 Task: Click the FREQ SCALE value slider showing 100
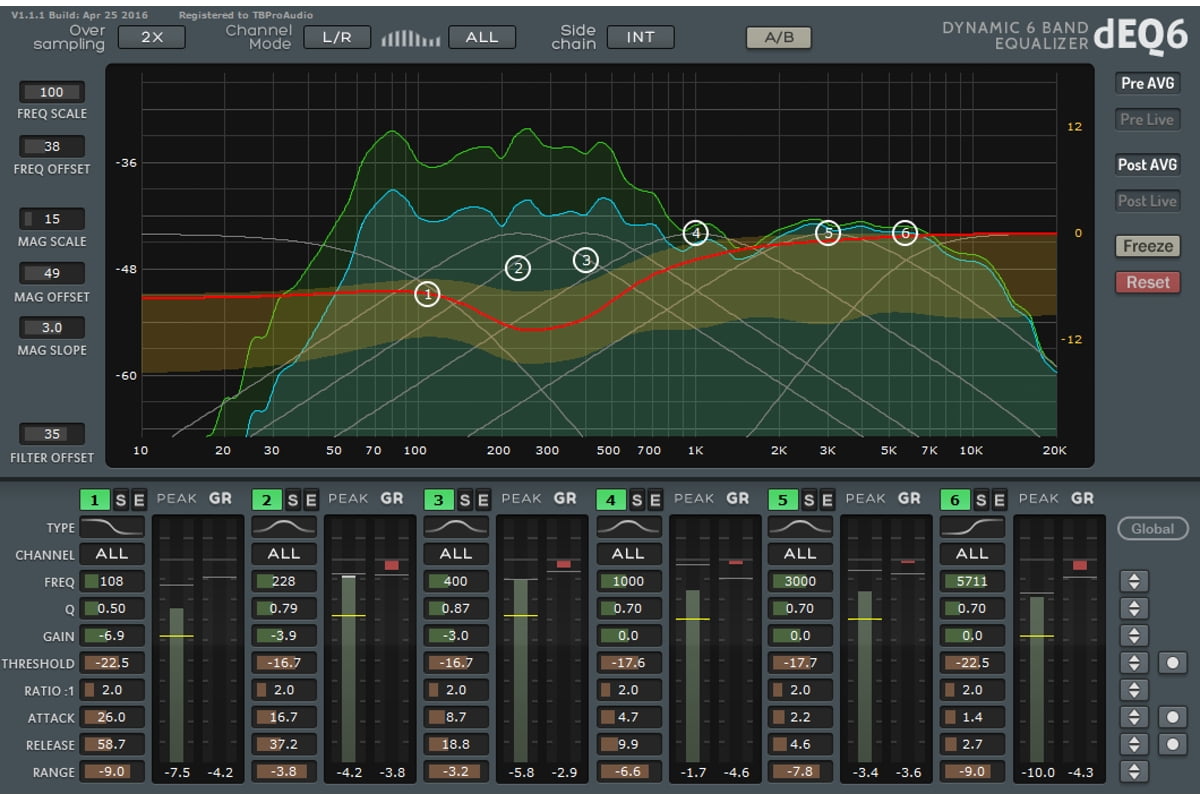click(52, 92)
